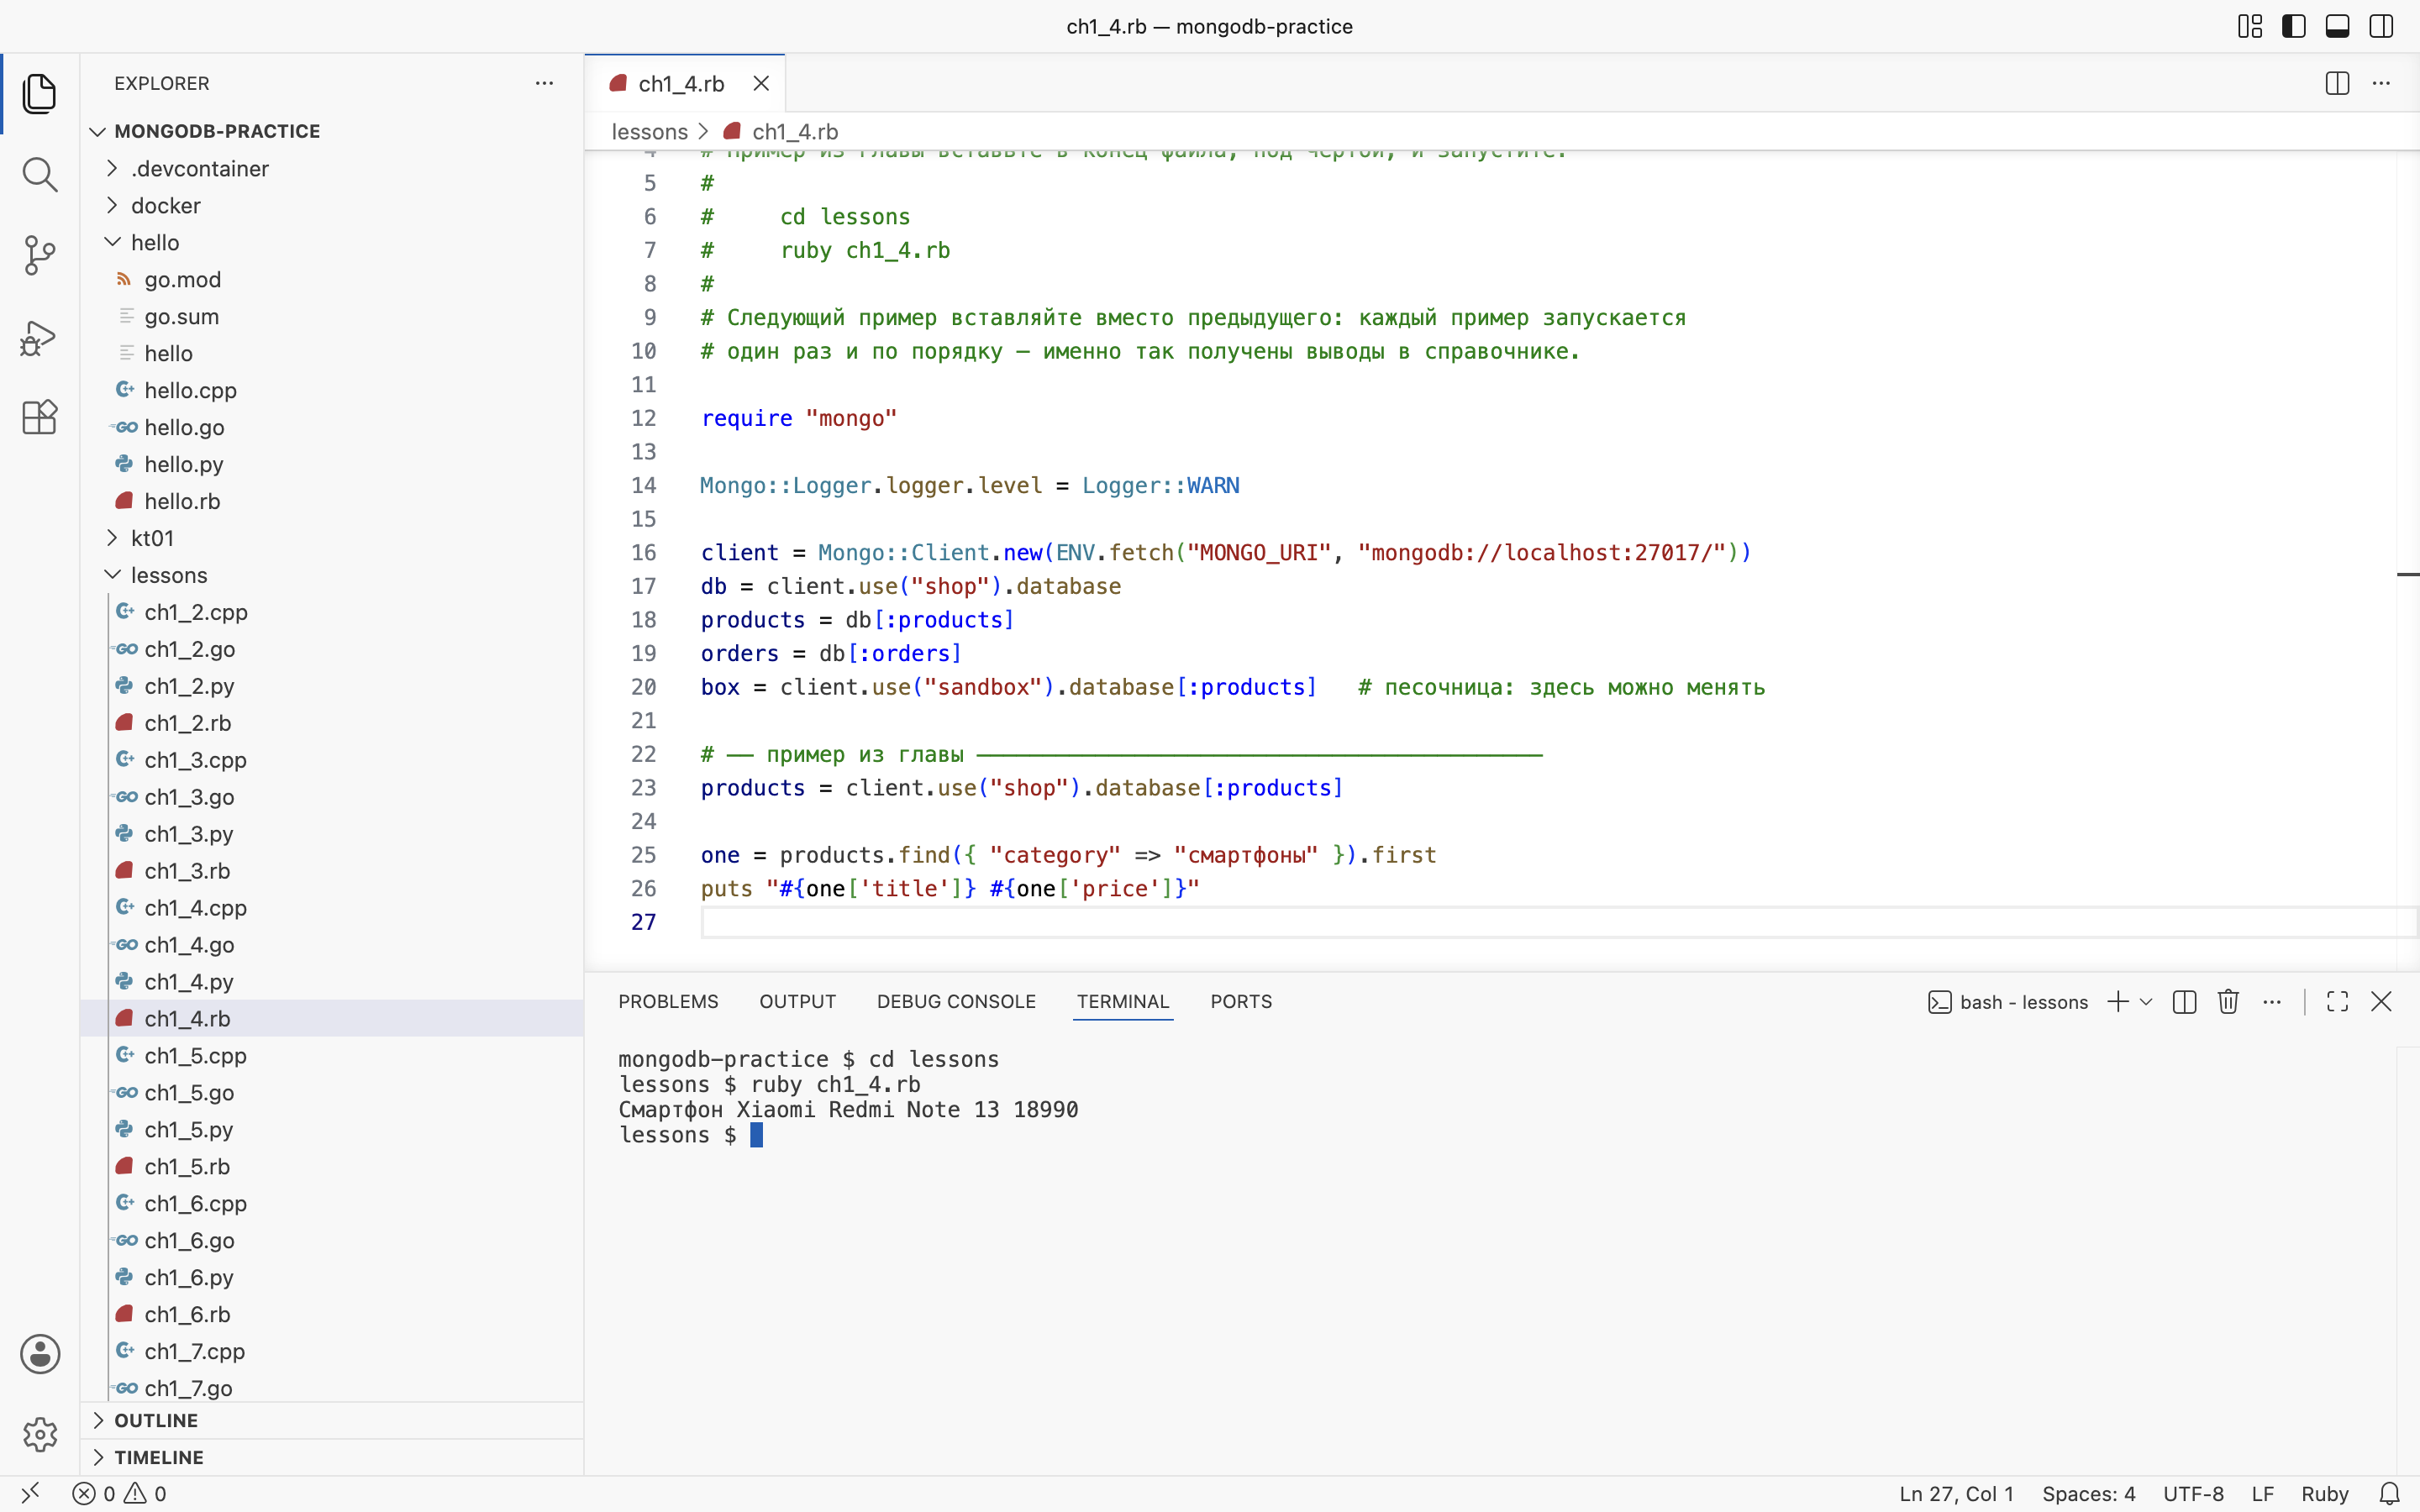Viewport: 2420px width, 1512px height.
Task: Split the terminal pane
Action: 2184,1002
